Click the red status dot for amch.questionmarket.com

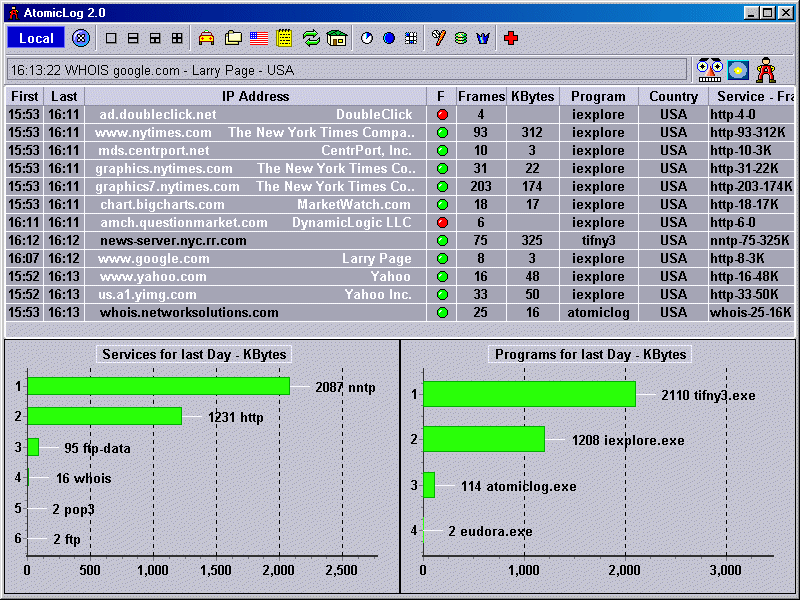point(442,222)
